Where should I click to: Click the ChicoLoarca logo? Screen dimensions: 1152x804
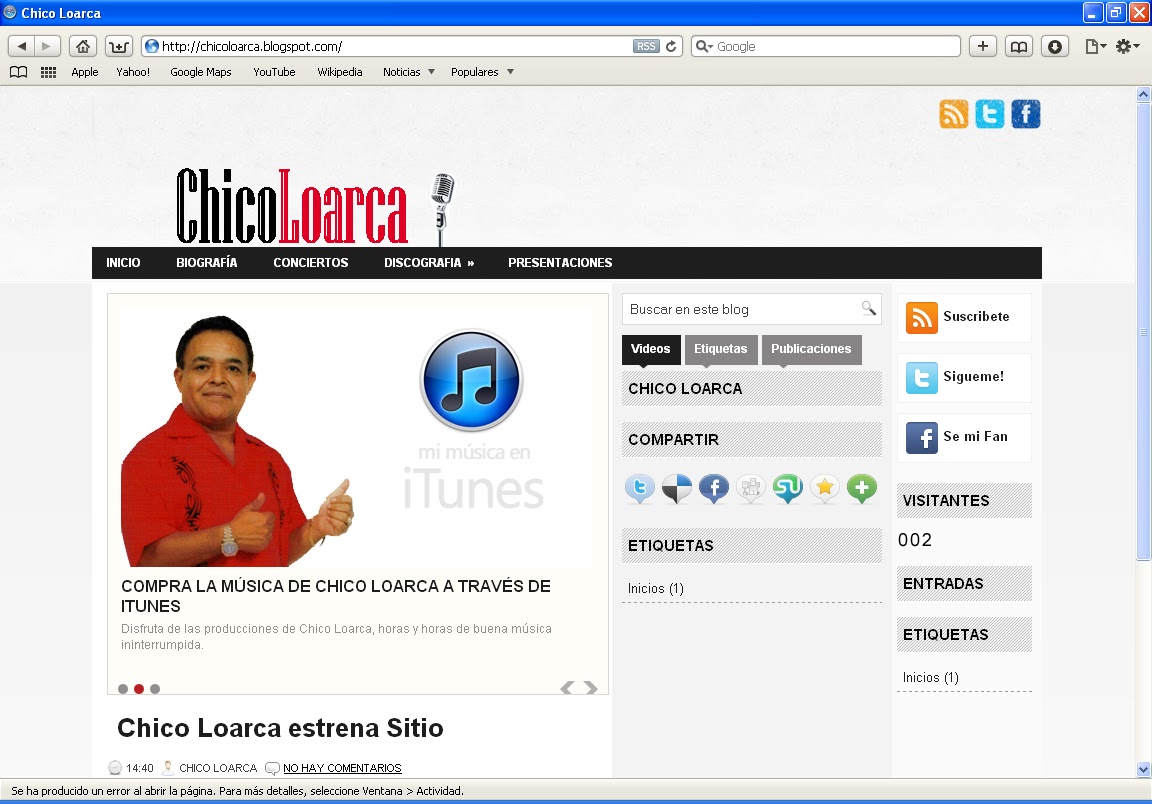coord(314,207)
